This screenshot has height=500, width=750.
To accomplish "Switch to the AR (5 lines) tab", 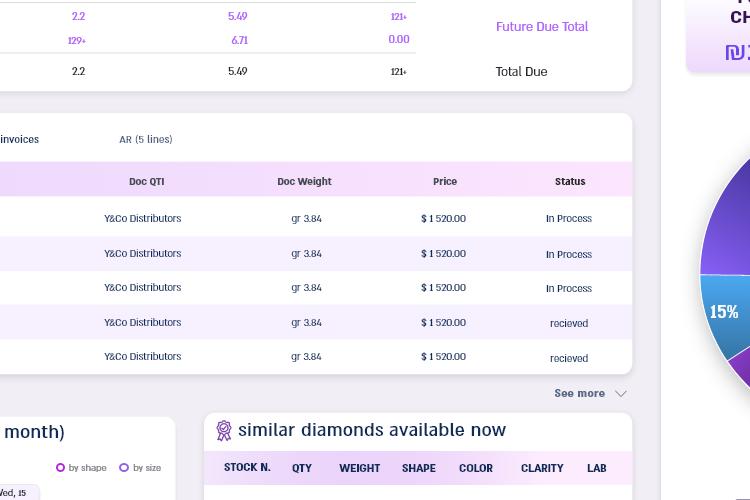I will pos(146,139).
